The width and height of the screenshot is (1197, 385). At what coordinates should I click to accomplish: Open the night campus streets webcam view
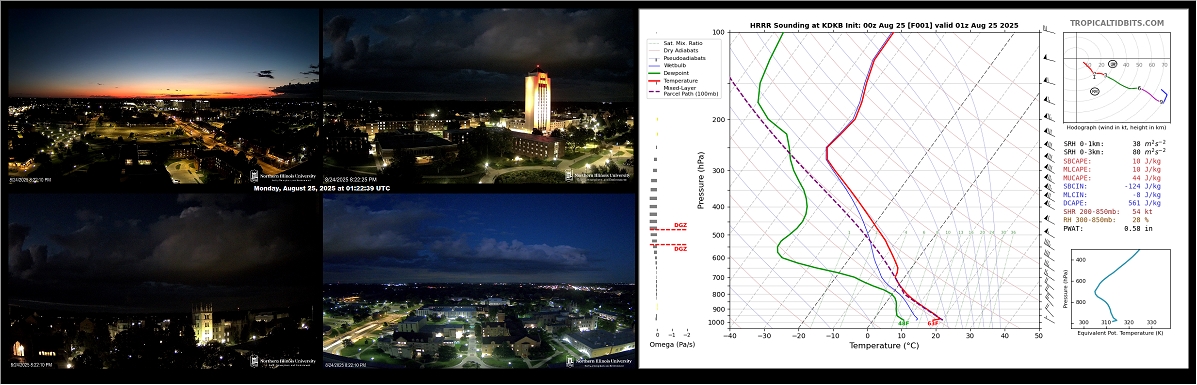click(x=479, y=282)
